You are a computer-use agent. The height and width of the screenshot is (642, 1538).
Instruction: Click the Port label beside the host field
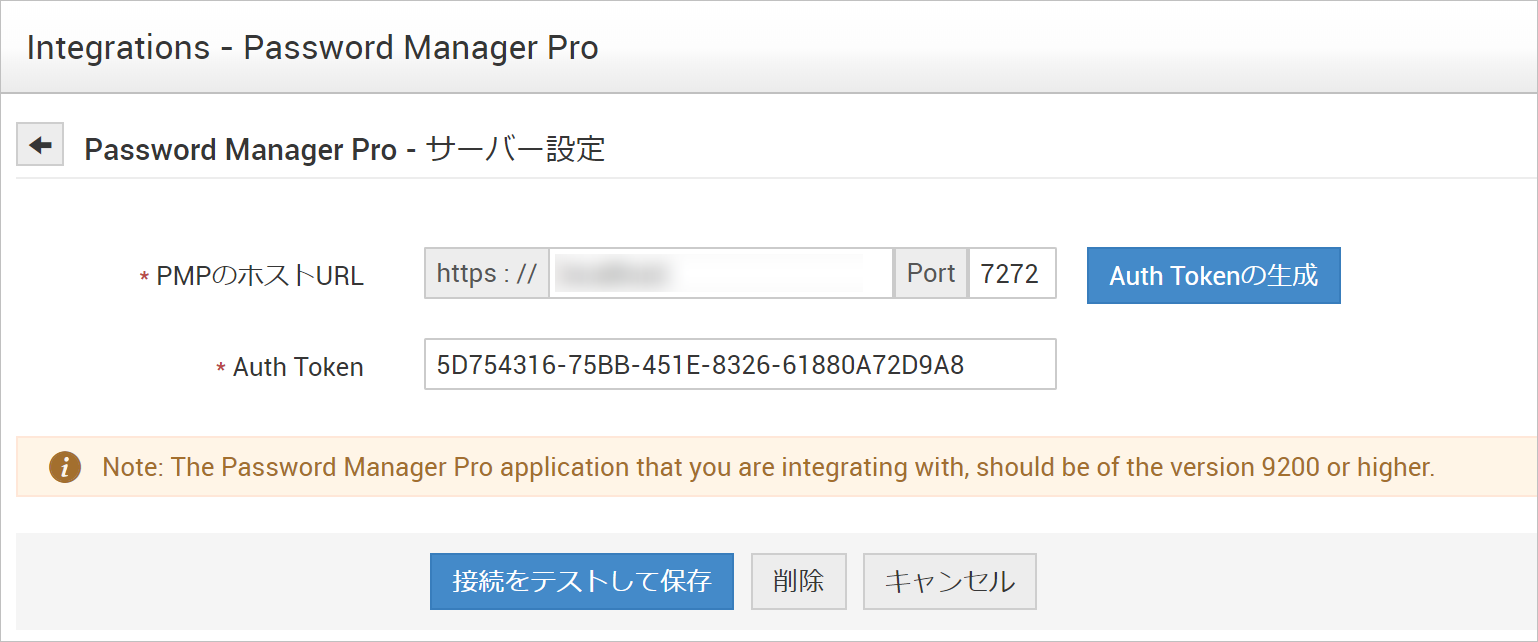[931, 274]
